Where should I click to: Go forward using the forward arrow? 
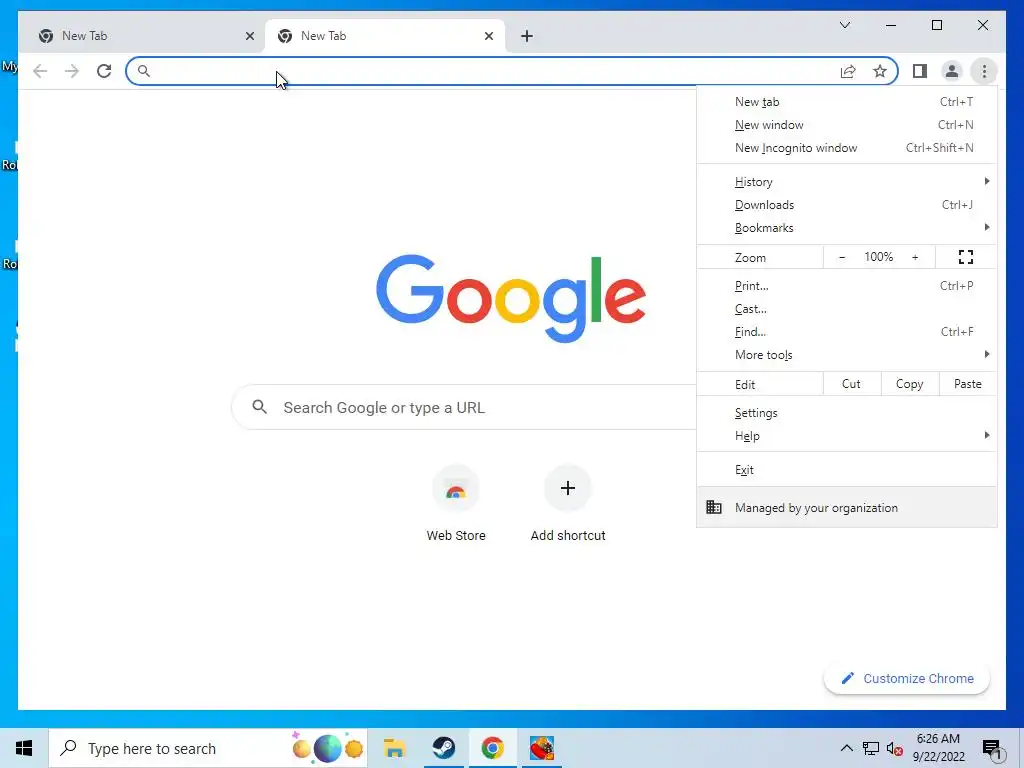click(72, 71)
